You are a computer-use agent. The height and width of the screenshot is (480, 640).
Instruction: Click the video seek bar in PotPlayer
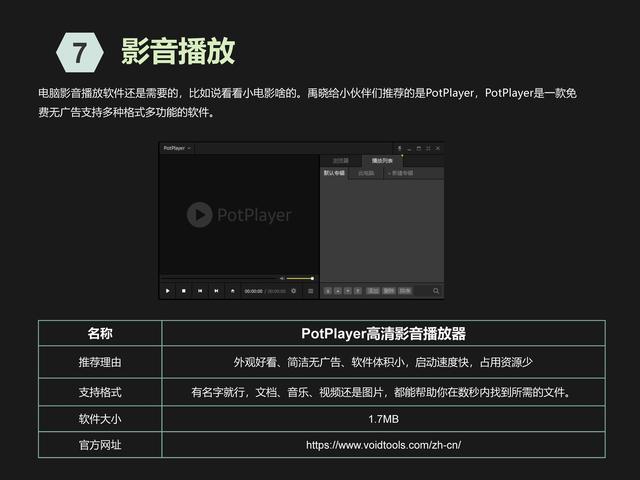pyautogui.click(x=219, y=276)
